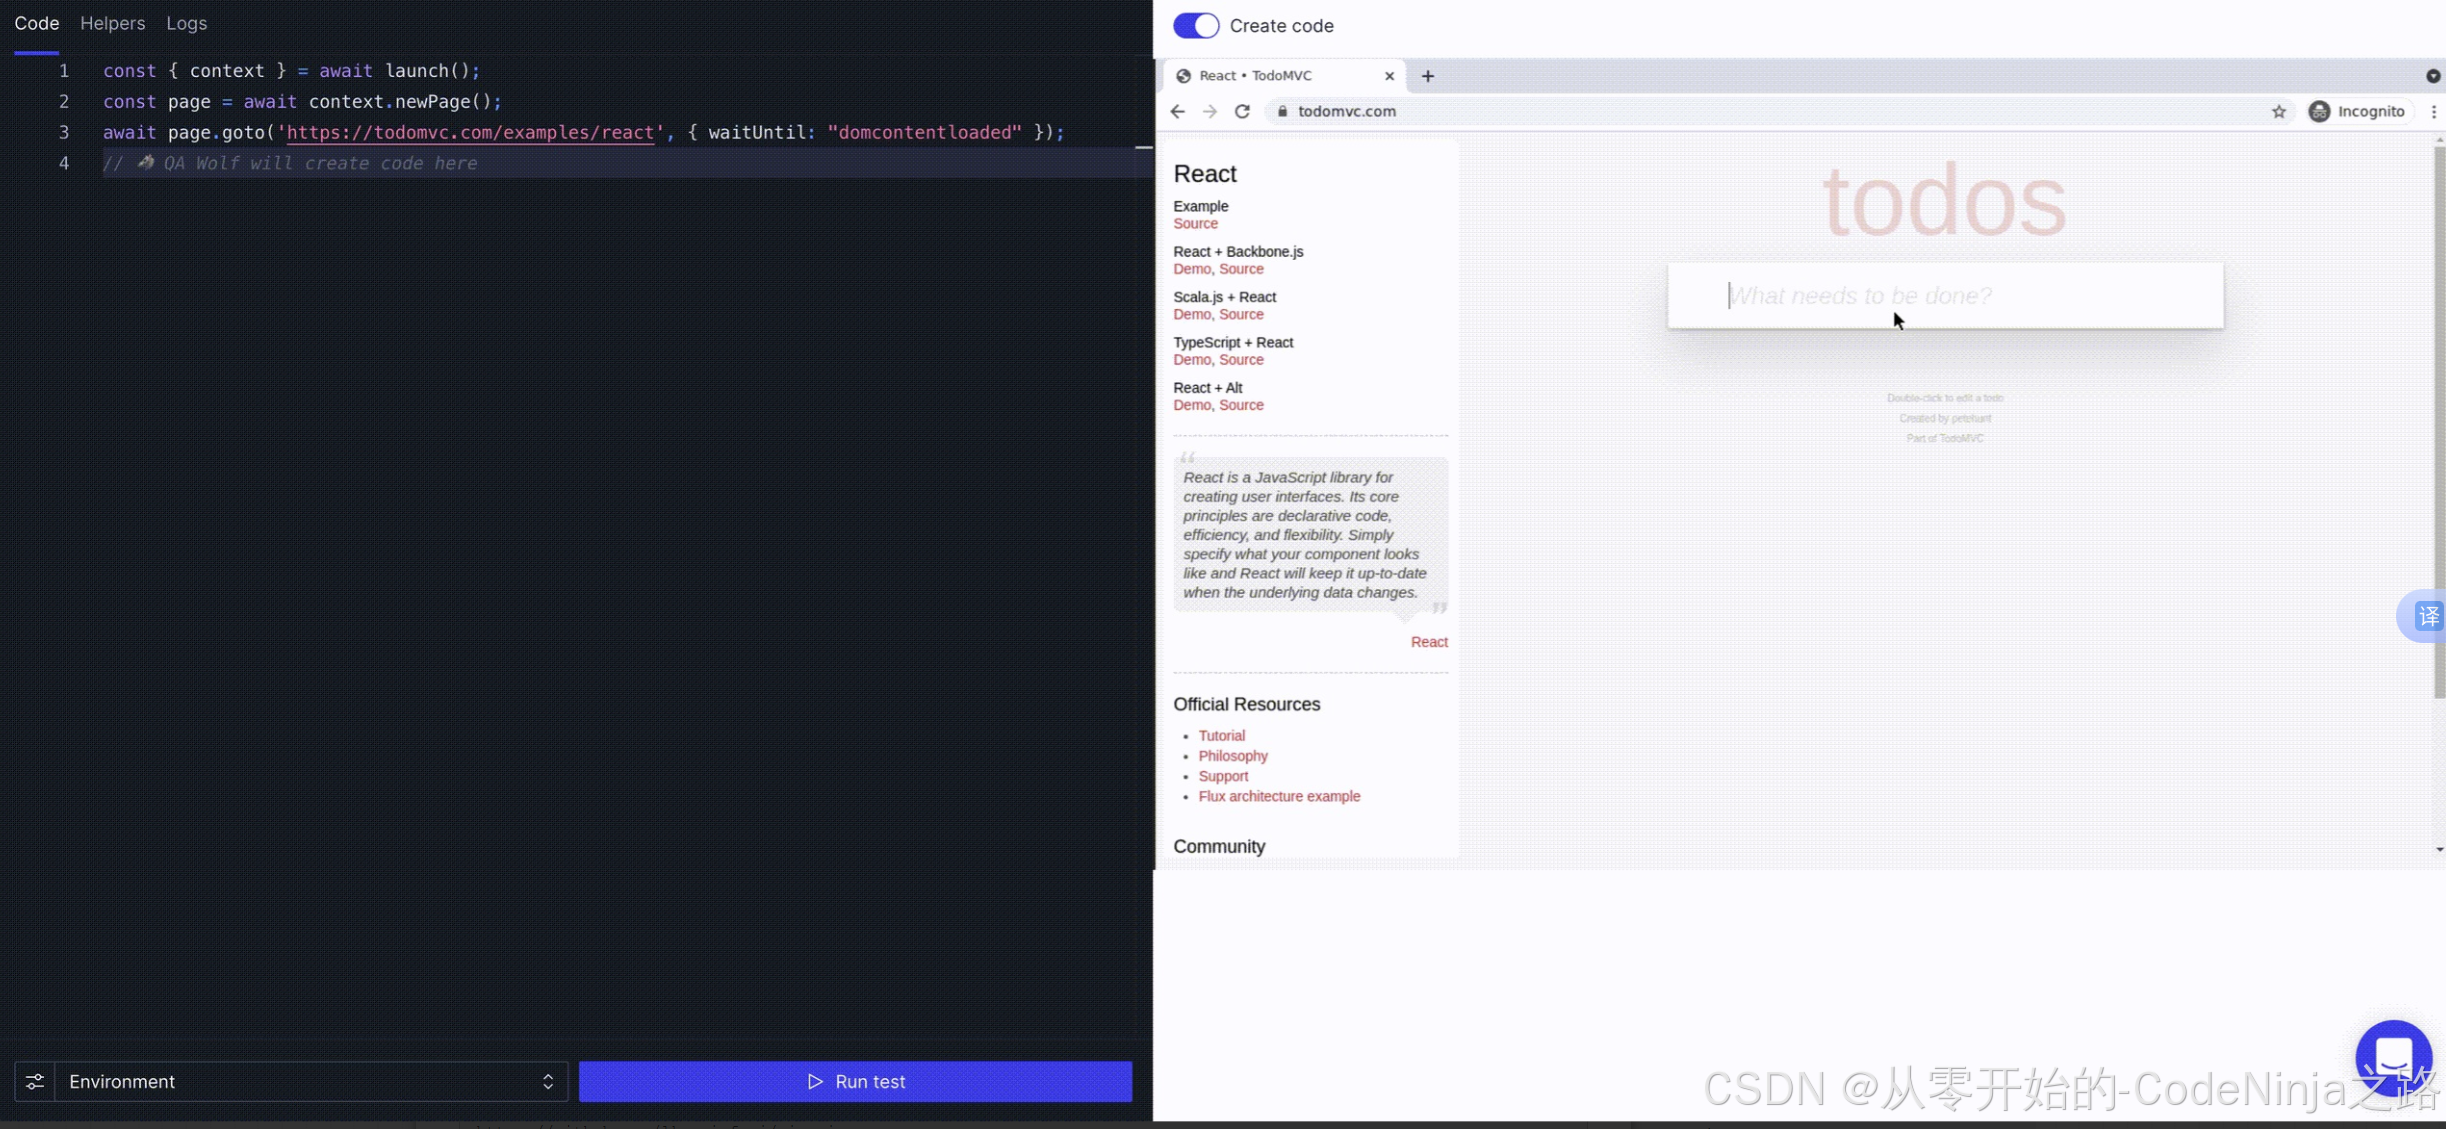The width and height of the screenshot is (2446, 1129).
Task: Open the Environment dropdown
Action: click(311, 1082)
